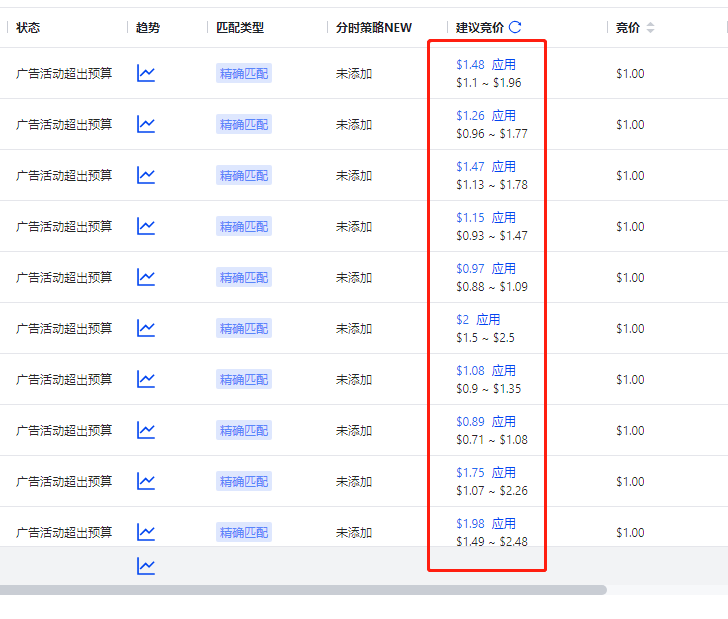
Task: Open trend chart for the $1.48 suggestion row
Action: pos(146,73)
